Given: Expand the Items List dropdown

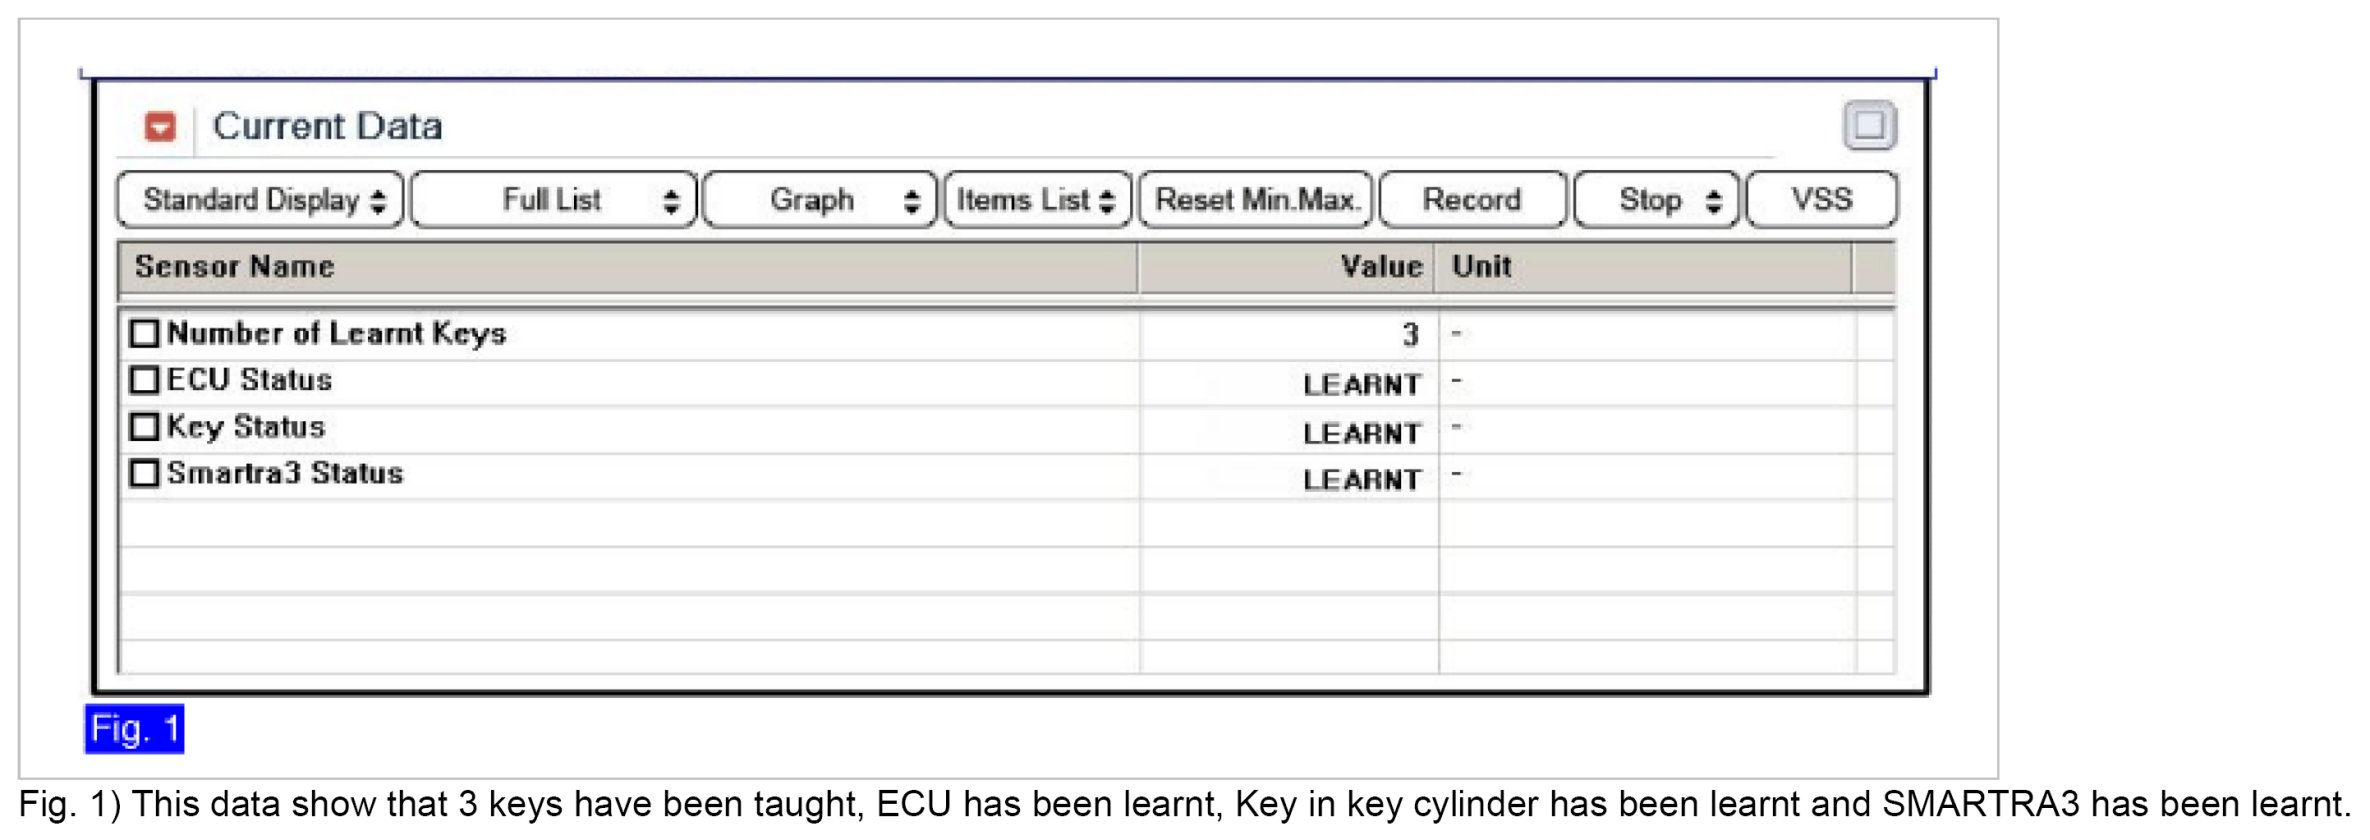Looking at the screenshot, I should [x=1037, y=200].
